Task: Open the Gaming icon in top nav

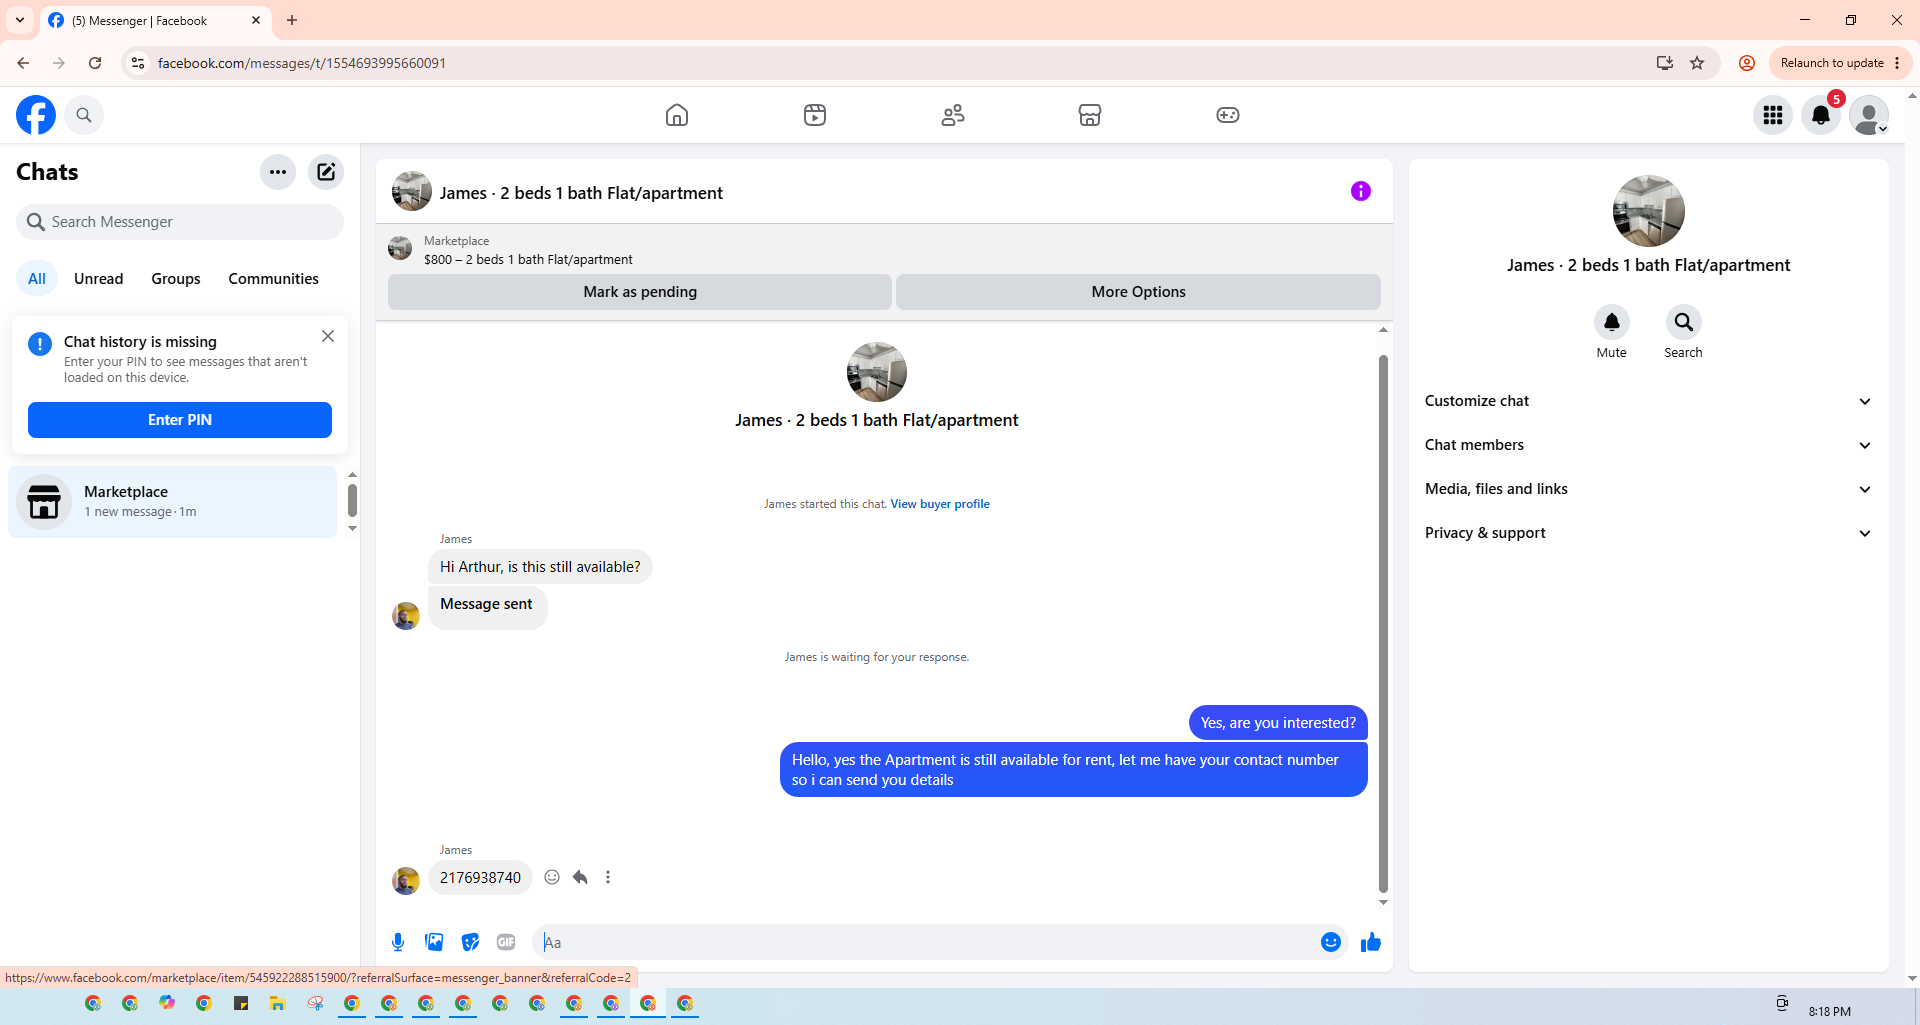Action: [x=1228, y=115]
